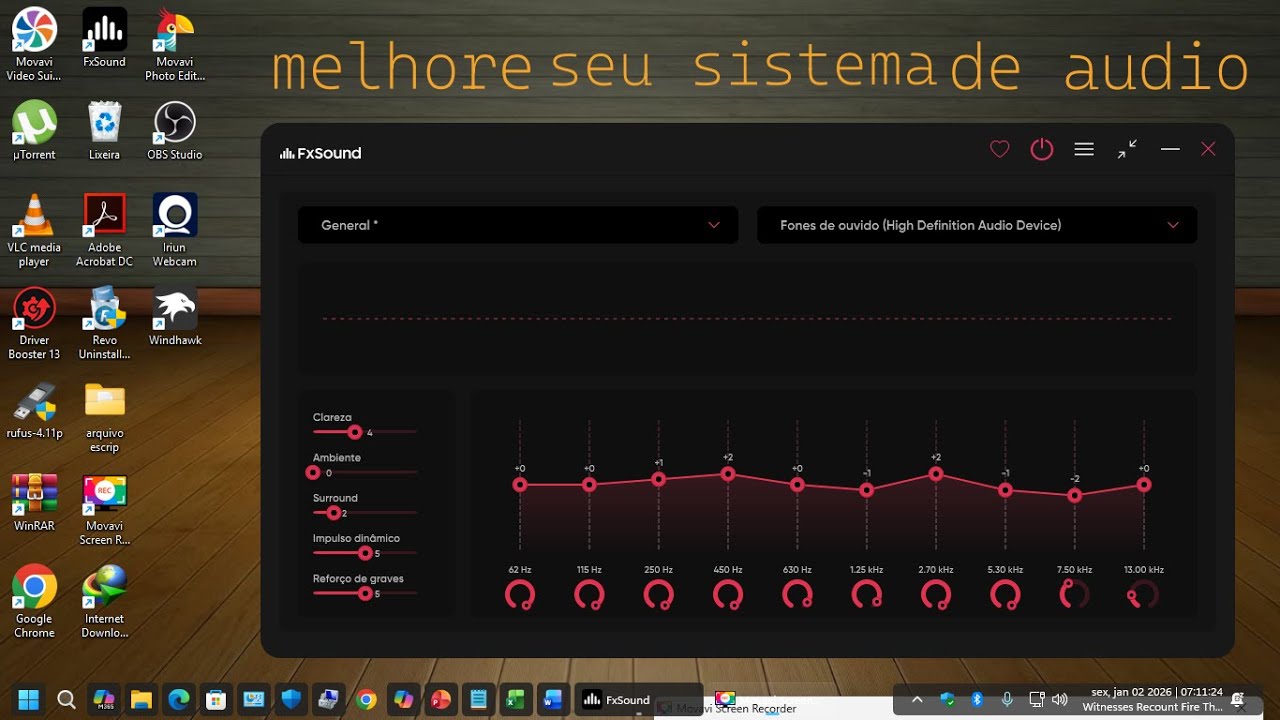Click the Reforço de graves slider handle
The height and width of the screenshot is (720, 1280).
(365, 593)
